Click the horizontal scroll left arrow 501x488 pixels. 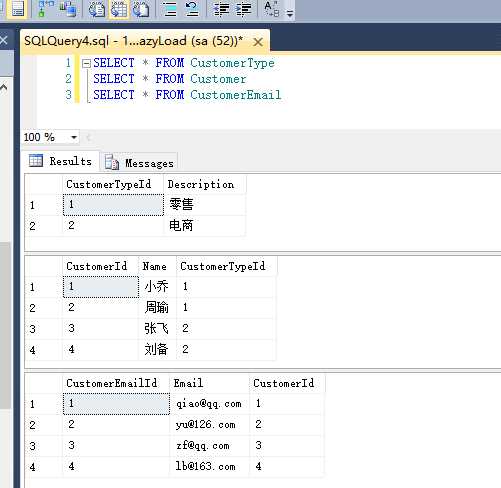89,137
